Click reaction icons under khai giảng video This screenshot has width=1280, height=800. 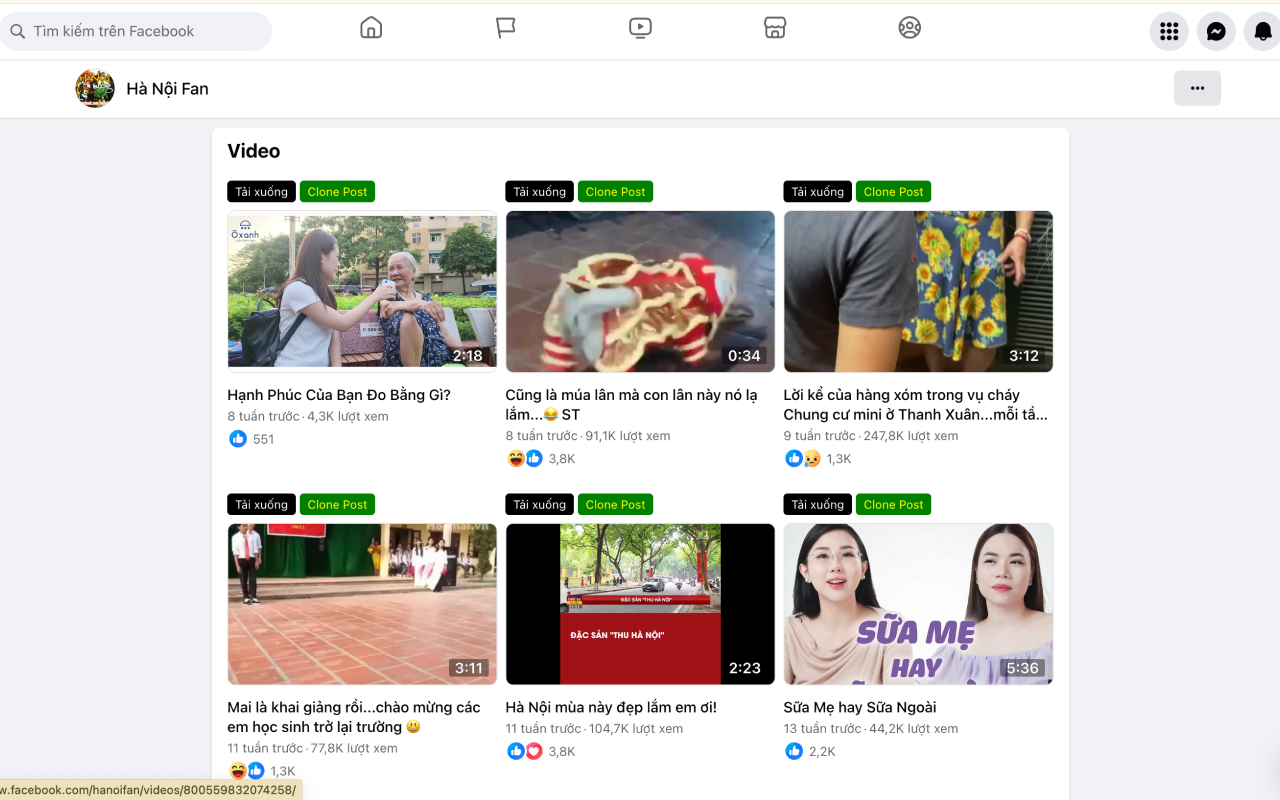pyautogui.click(x=247, y=771)
